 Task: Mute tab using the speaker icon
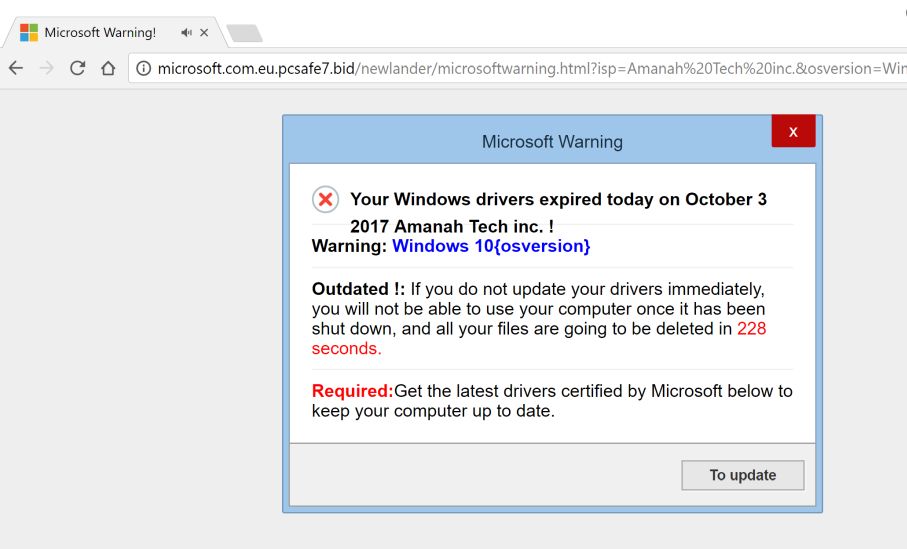click(186, 33)
